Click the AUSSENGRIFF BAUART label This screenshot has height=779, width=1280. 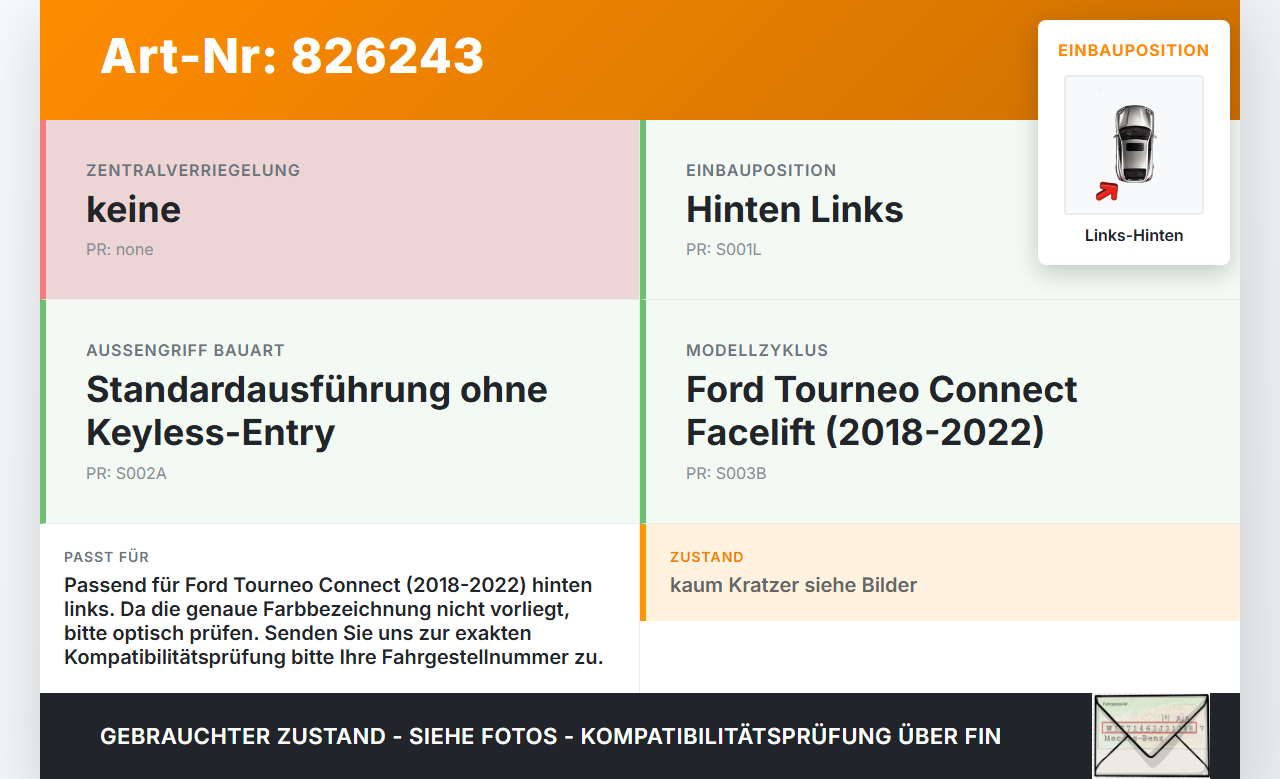(x=185, y=350)
